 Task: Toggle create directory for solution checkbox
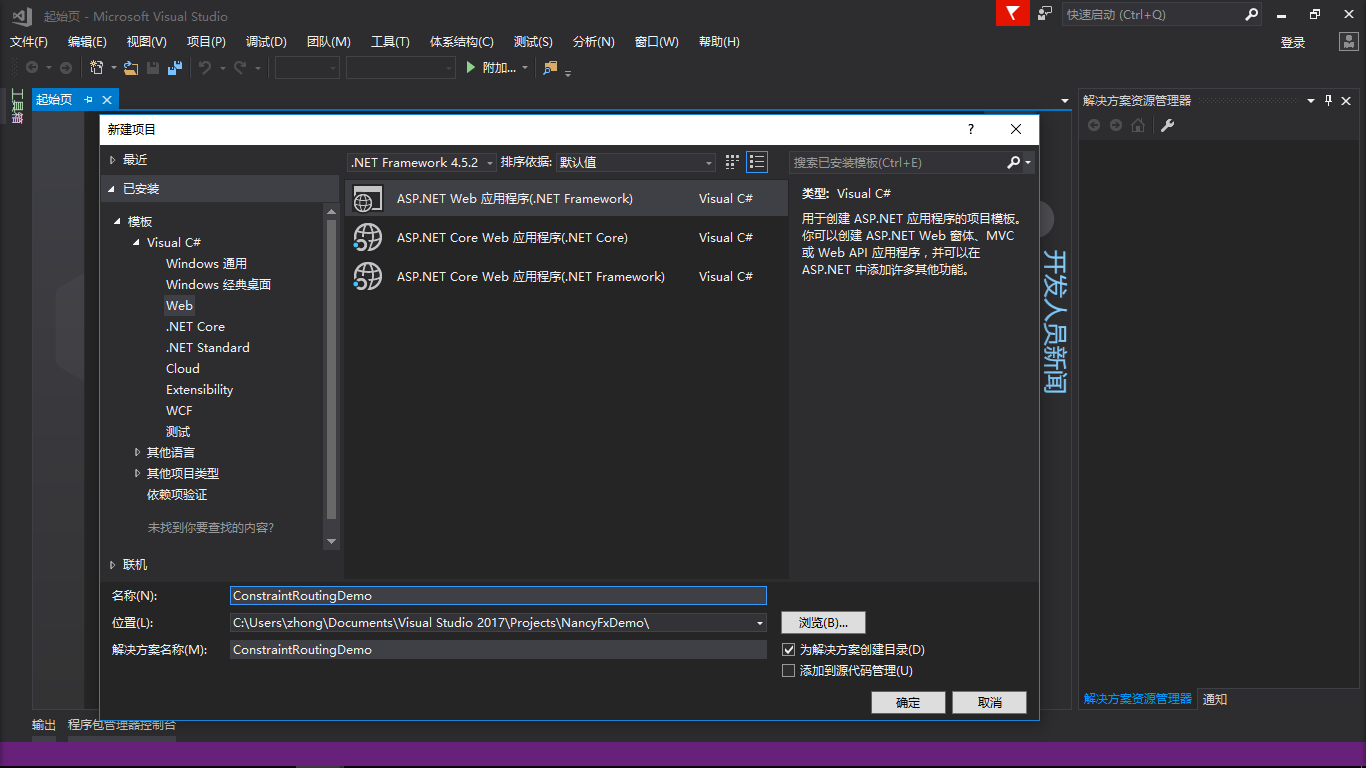pos(788,650)
